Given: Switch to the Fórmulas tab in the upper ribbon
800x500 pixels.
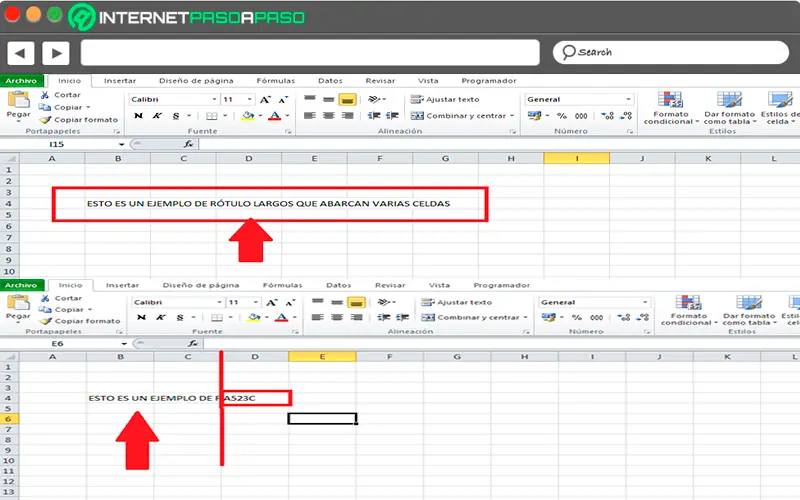Looking at the screenshot, I should click(276, 81).
